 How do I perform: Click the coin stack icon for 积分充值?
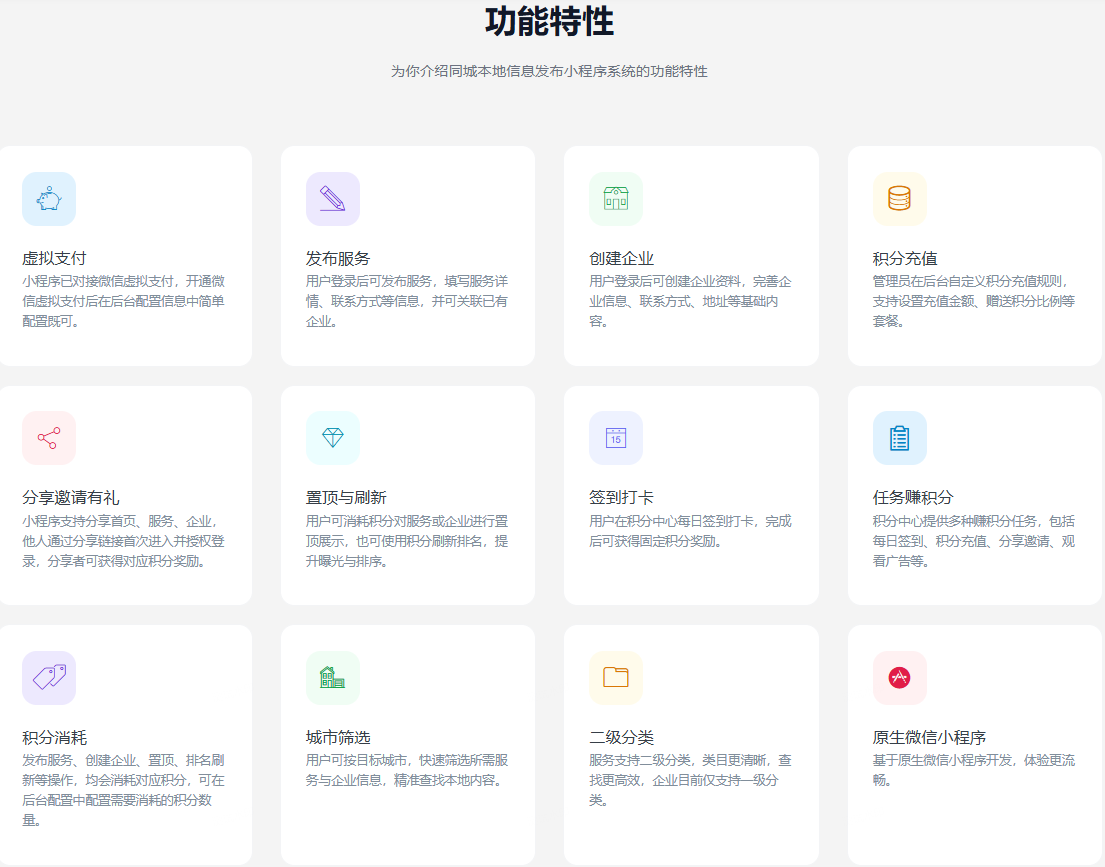pos(899,199)
